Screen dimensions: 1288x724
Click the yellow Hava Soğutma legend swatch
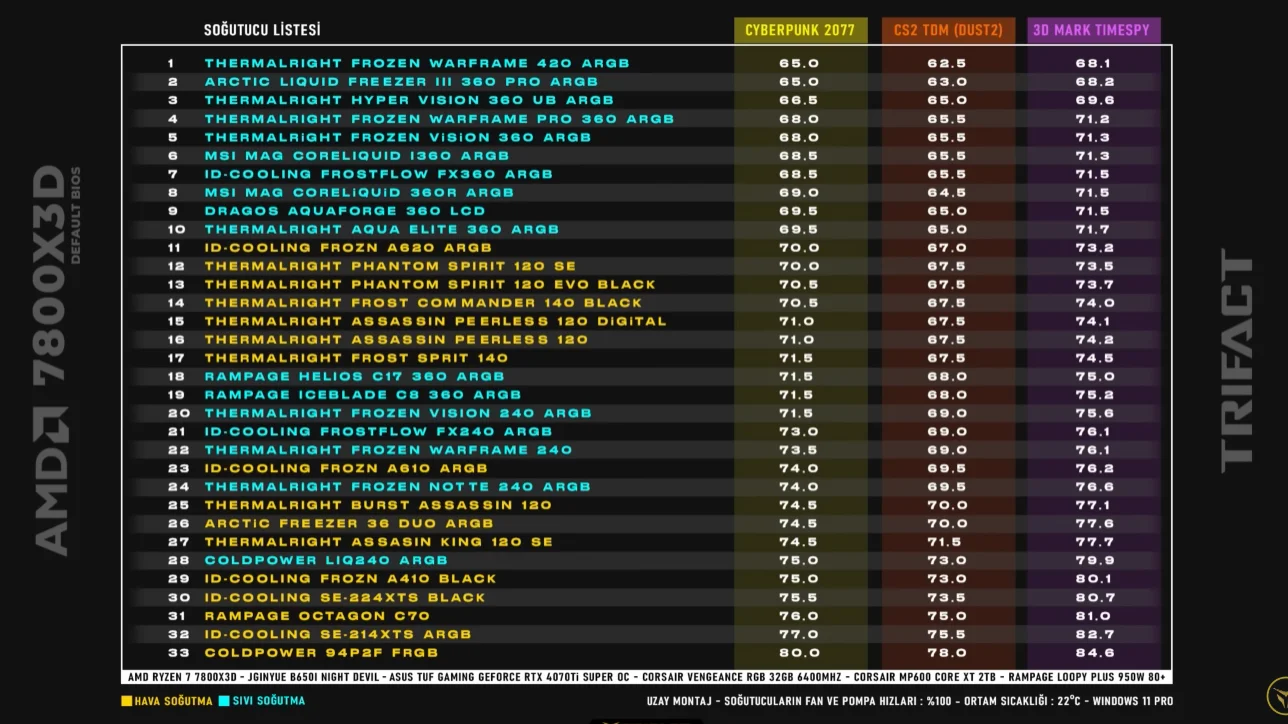click(126, 701)
